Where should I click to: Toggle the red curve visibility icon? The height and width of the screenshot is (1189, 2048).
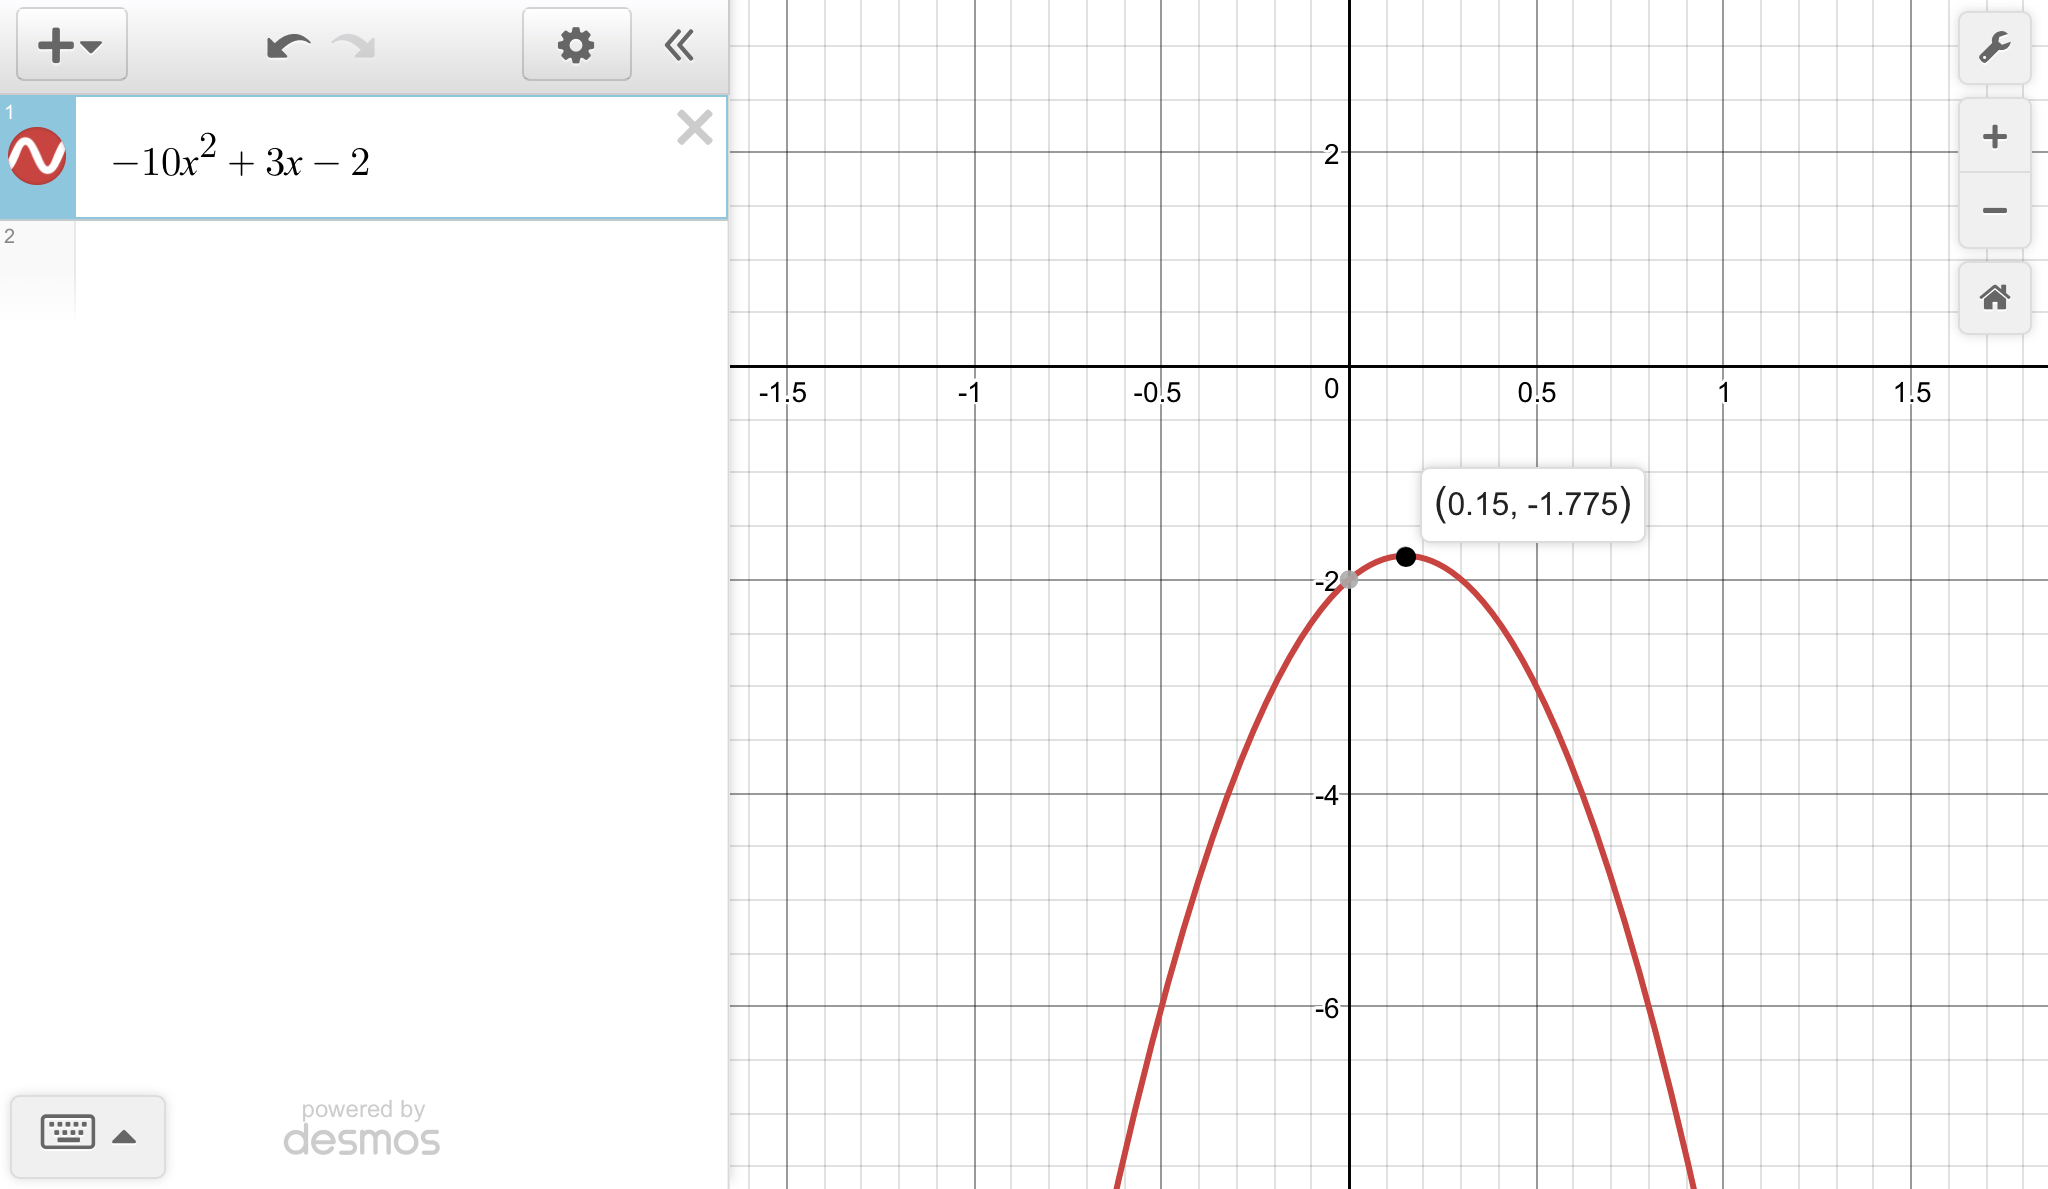[x=37, y=157]
